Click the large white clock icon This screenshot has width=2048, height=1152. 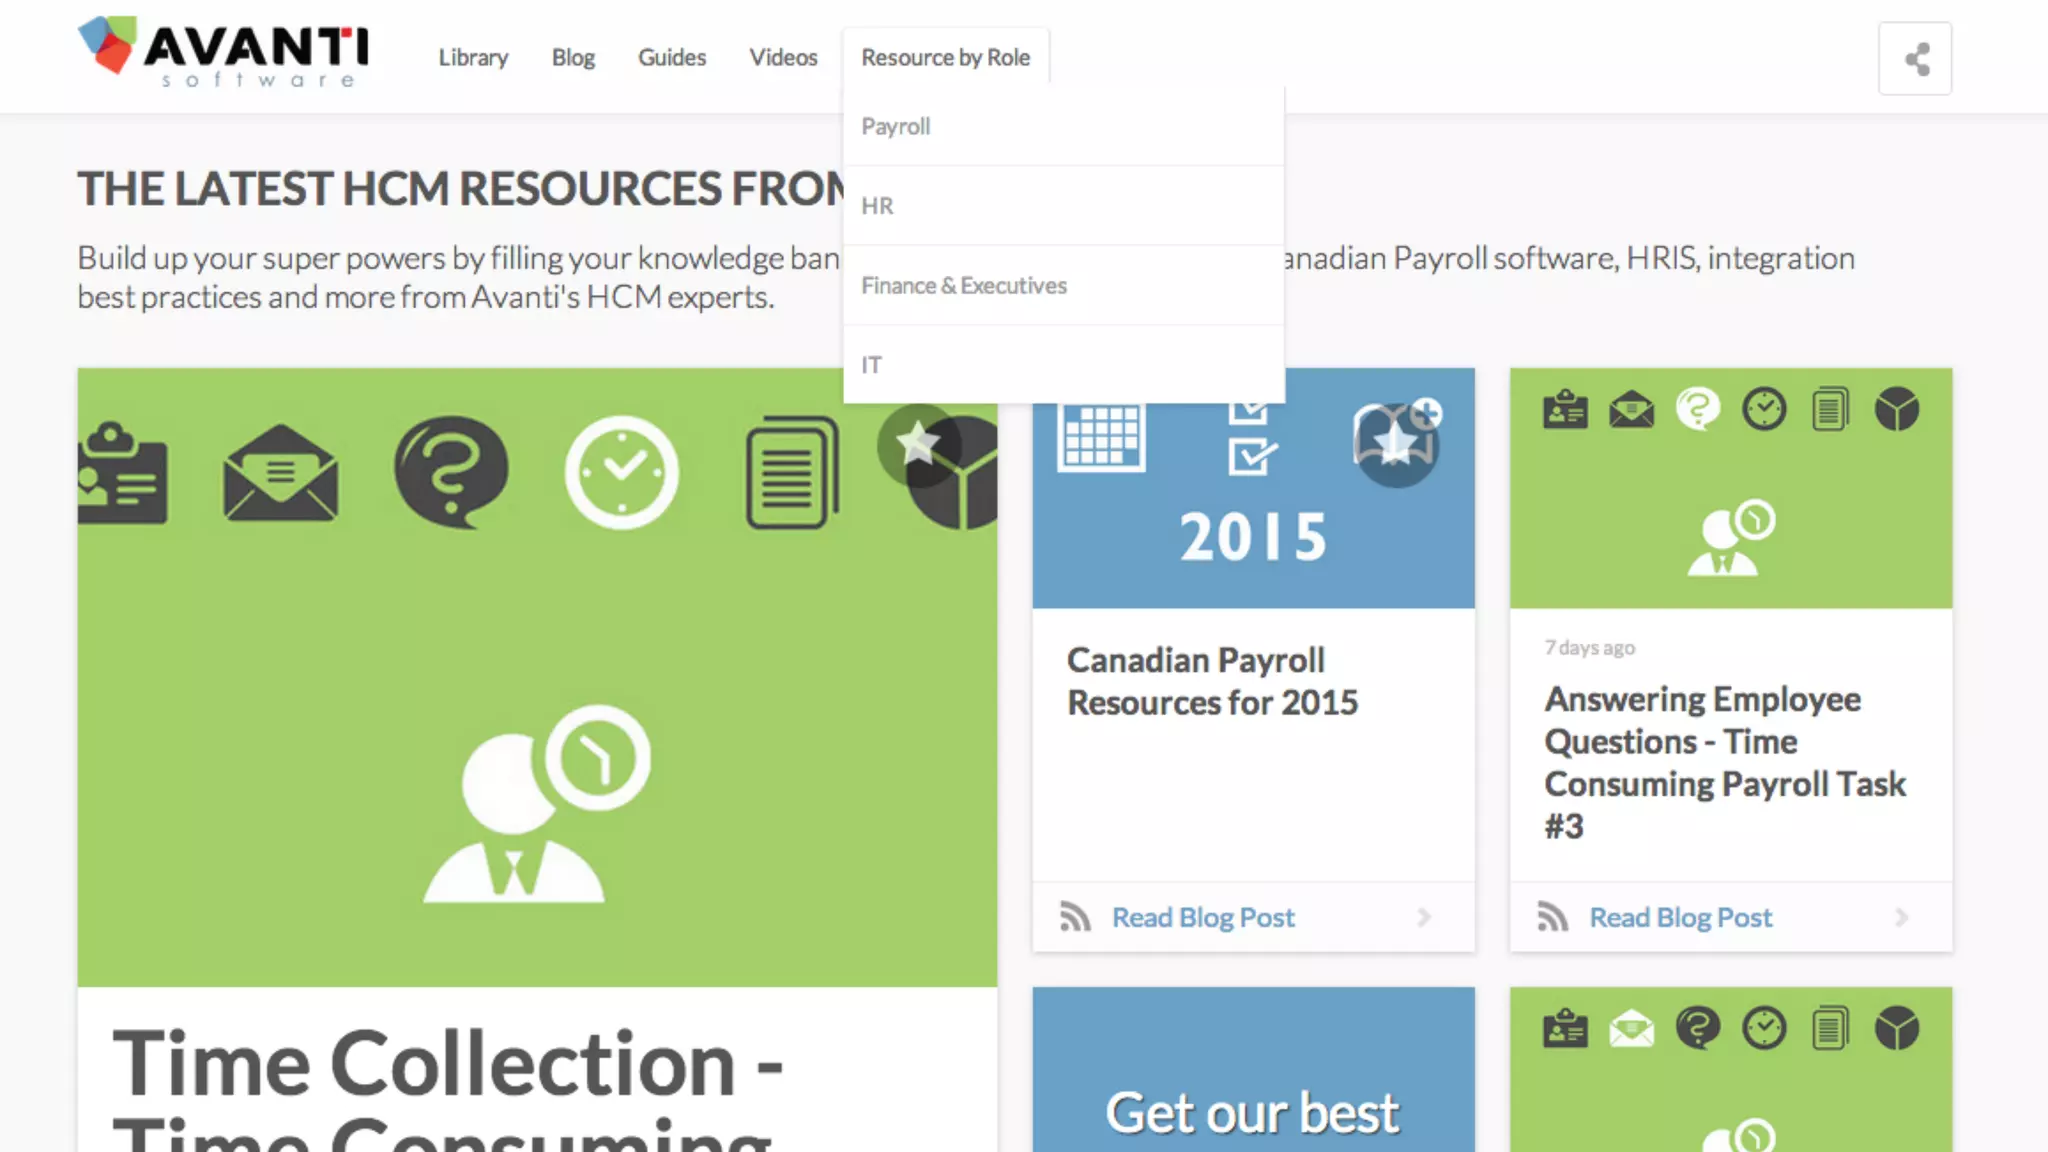point(621,472)
